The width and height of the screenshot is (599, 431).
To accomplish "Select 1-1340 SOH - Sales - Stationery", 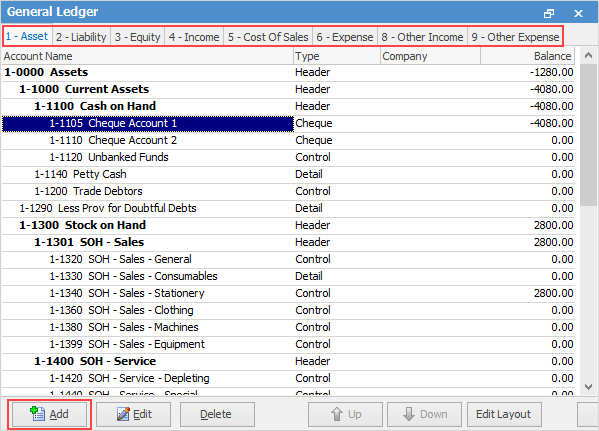I will 288,293.
